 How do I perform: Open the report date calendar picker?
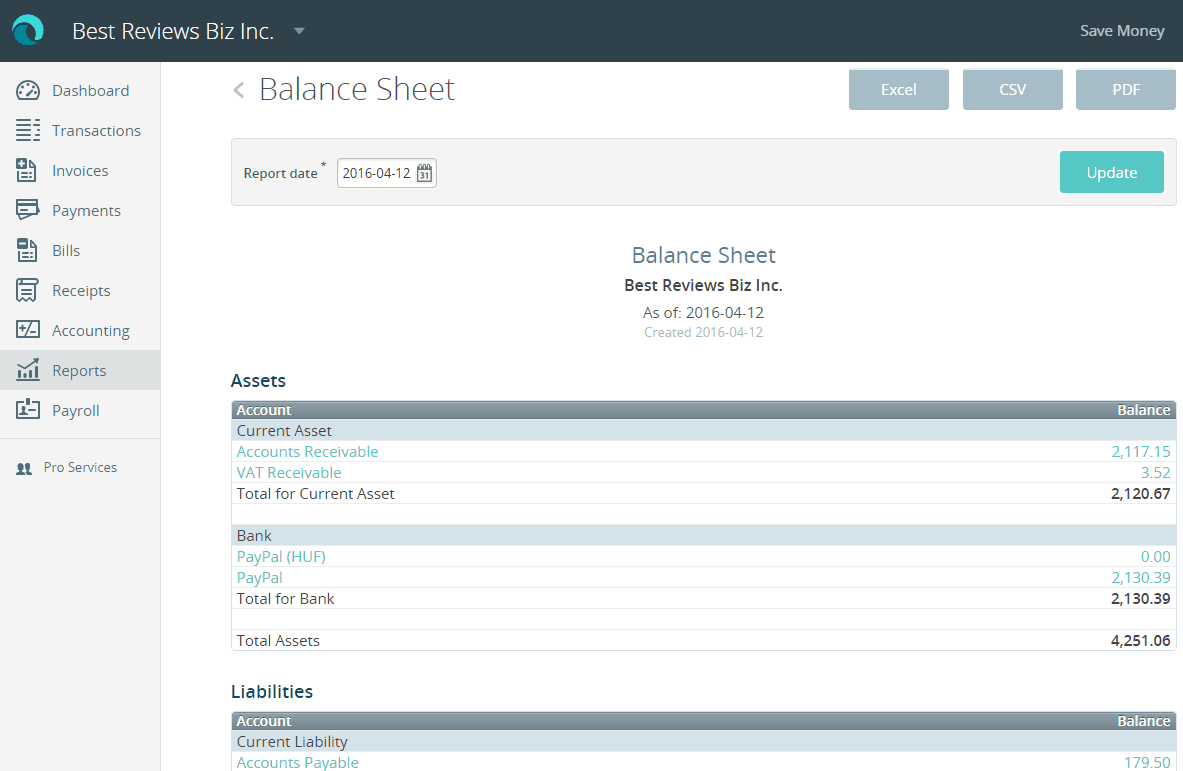[425, 172]
